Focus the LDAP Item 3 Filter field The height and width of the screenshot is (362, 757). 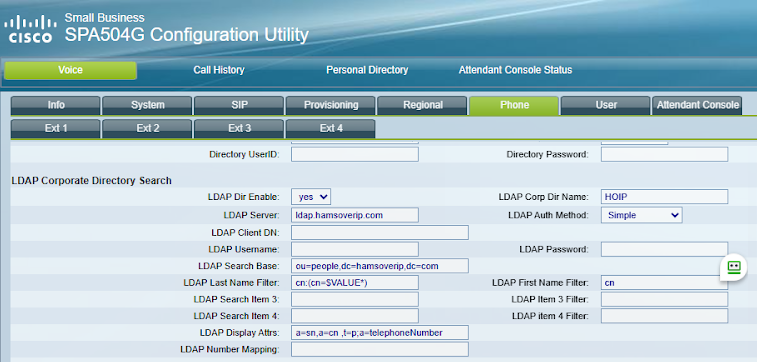point(664,299)
